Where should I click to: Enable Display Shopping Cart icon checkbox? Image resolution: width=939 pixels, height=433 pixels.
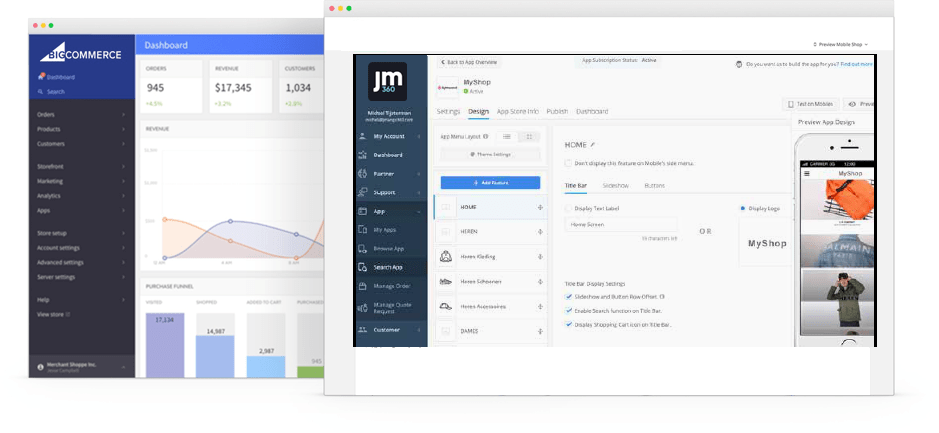[x=569, y=324]
